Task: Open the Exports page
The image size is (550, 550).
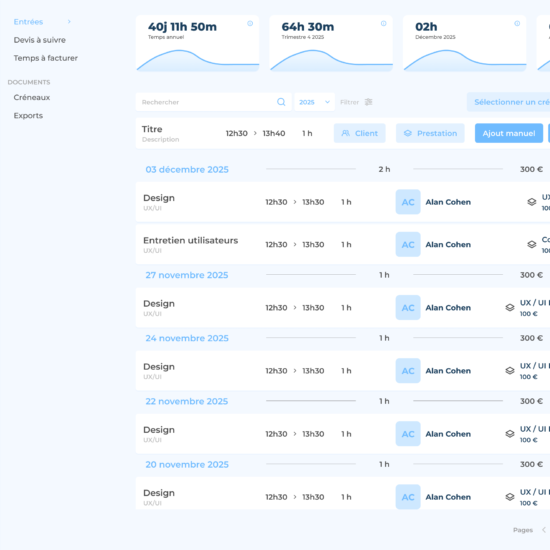Action: (28, 116)
